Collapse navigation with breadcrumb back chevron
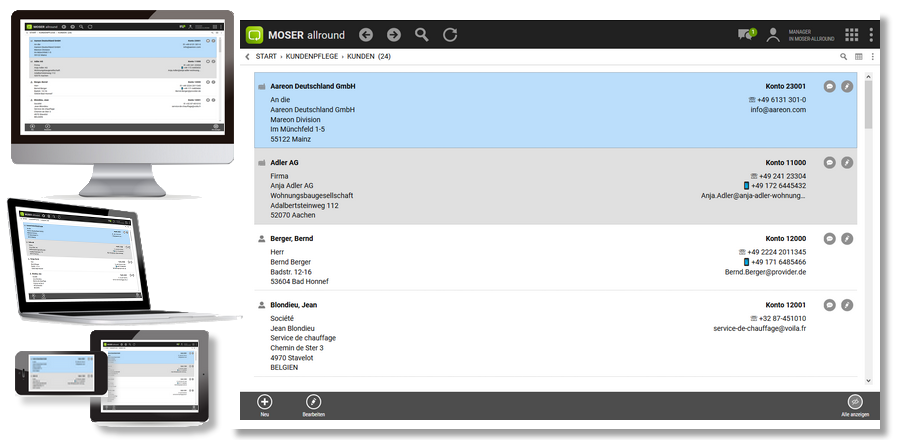 (x=248, y=57)
